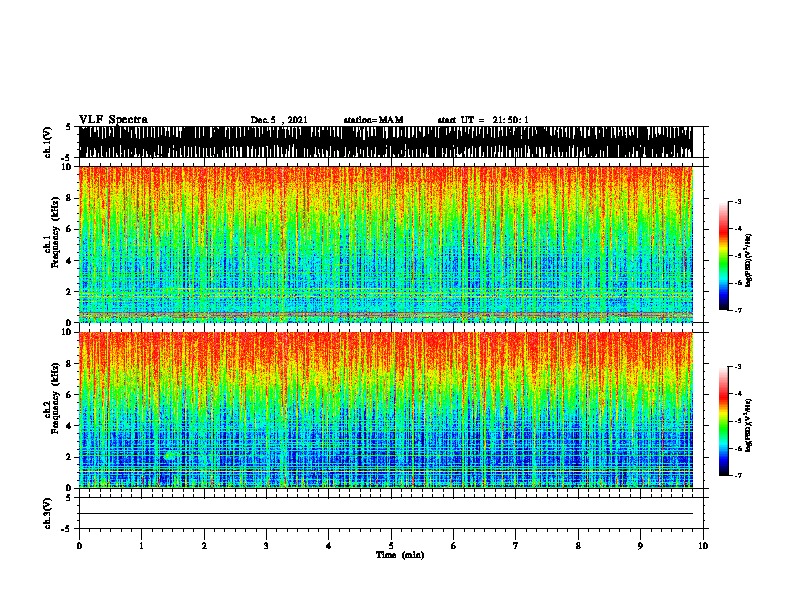Click the ch.2 spectrogram color scale bar
792x612 pixels.
coord(724,421)
